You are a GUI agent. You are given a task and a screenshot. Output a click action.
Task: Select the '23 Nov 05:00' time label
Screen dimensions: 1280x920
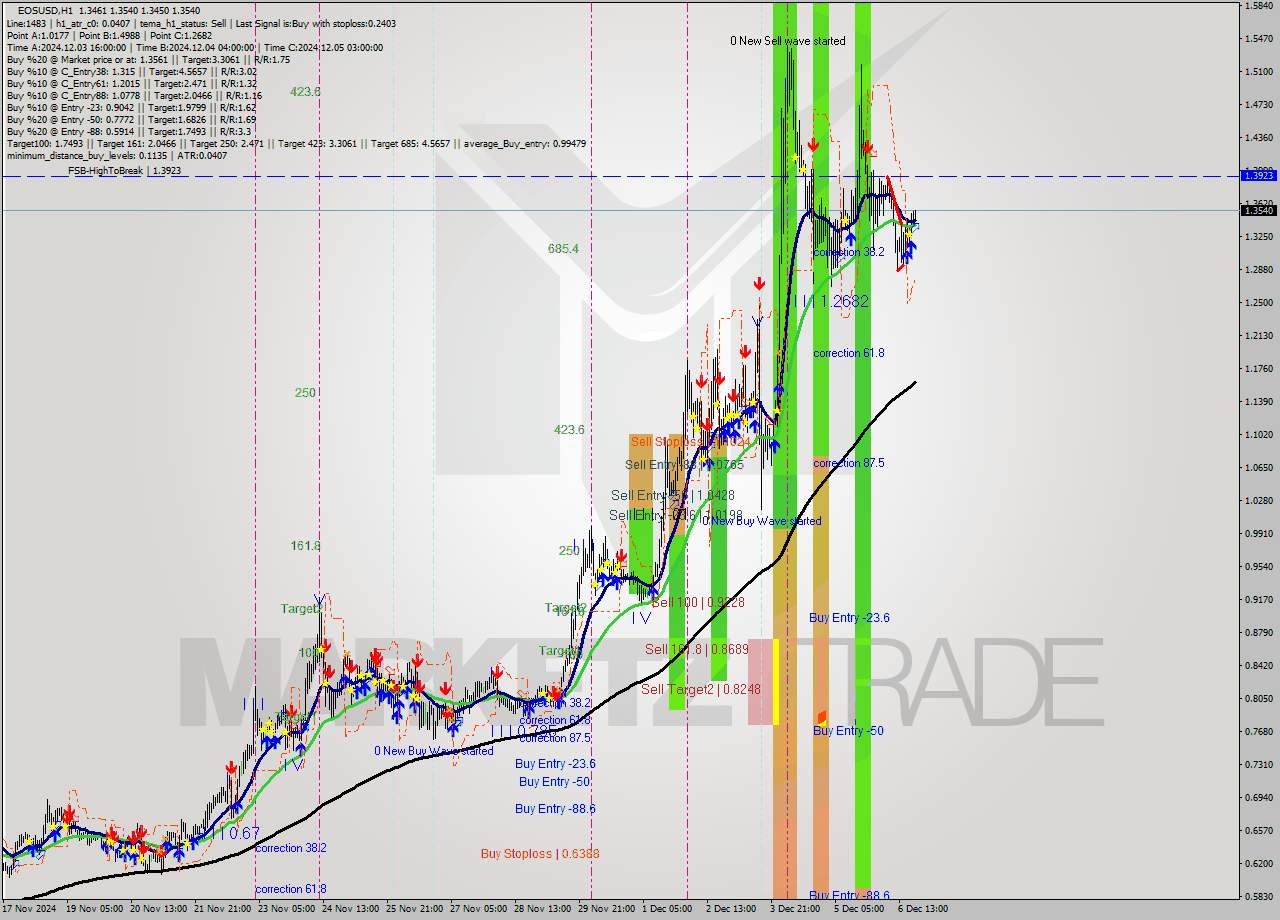click(286, 909)
